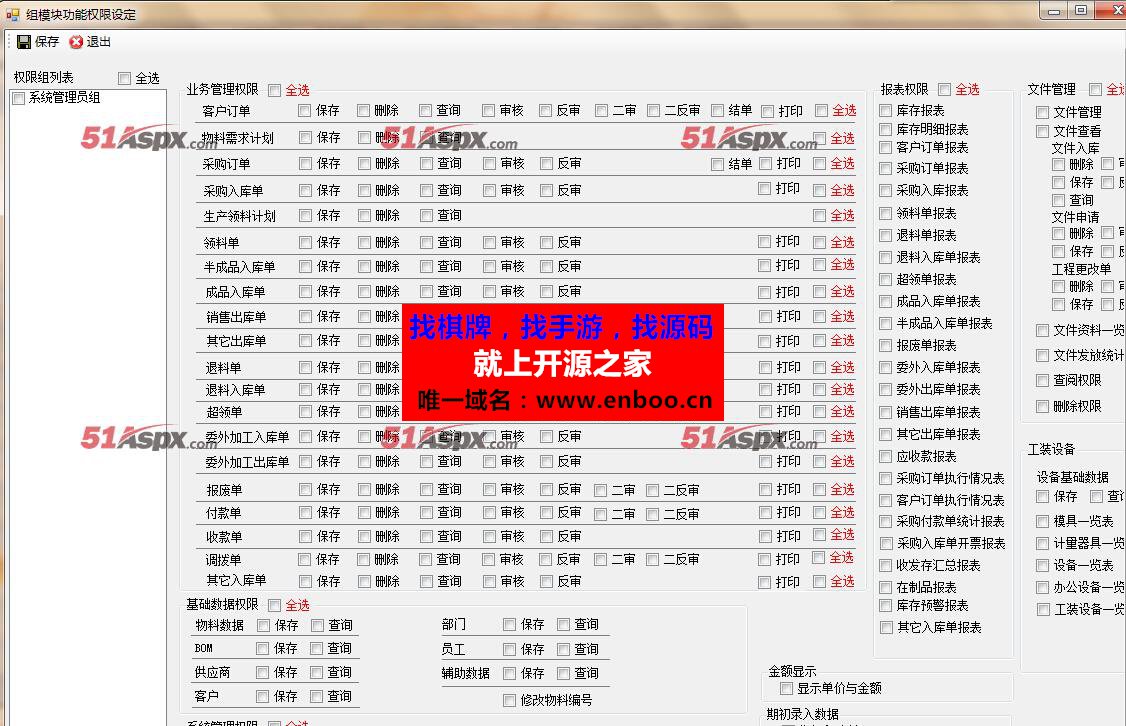Check 查询 in the 生产领料计划 row
The image size is (1126, 726).
click(427, 215)
